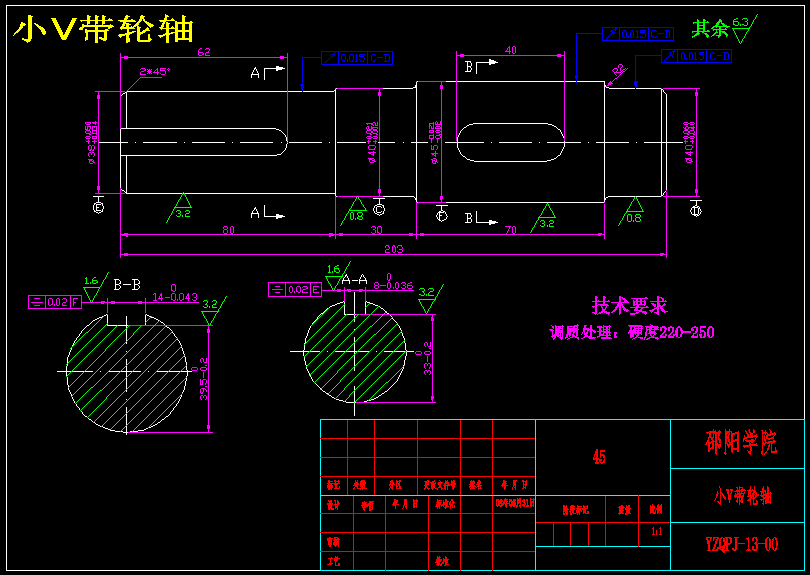Click red 小V带轮轴 in the title block
Image resolution: width=810 pixels, height=575 pixels.
(743, 496)
